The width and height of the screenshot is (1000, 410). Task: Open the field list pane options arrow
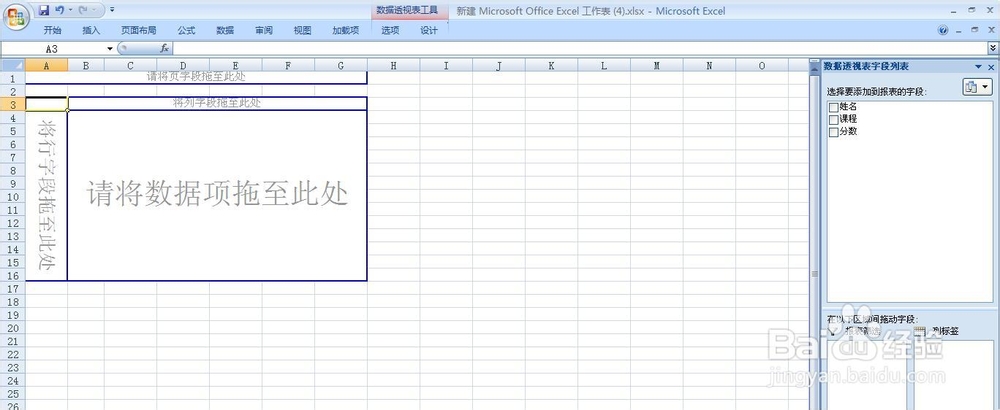[x=978, y=67]
